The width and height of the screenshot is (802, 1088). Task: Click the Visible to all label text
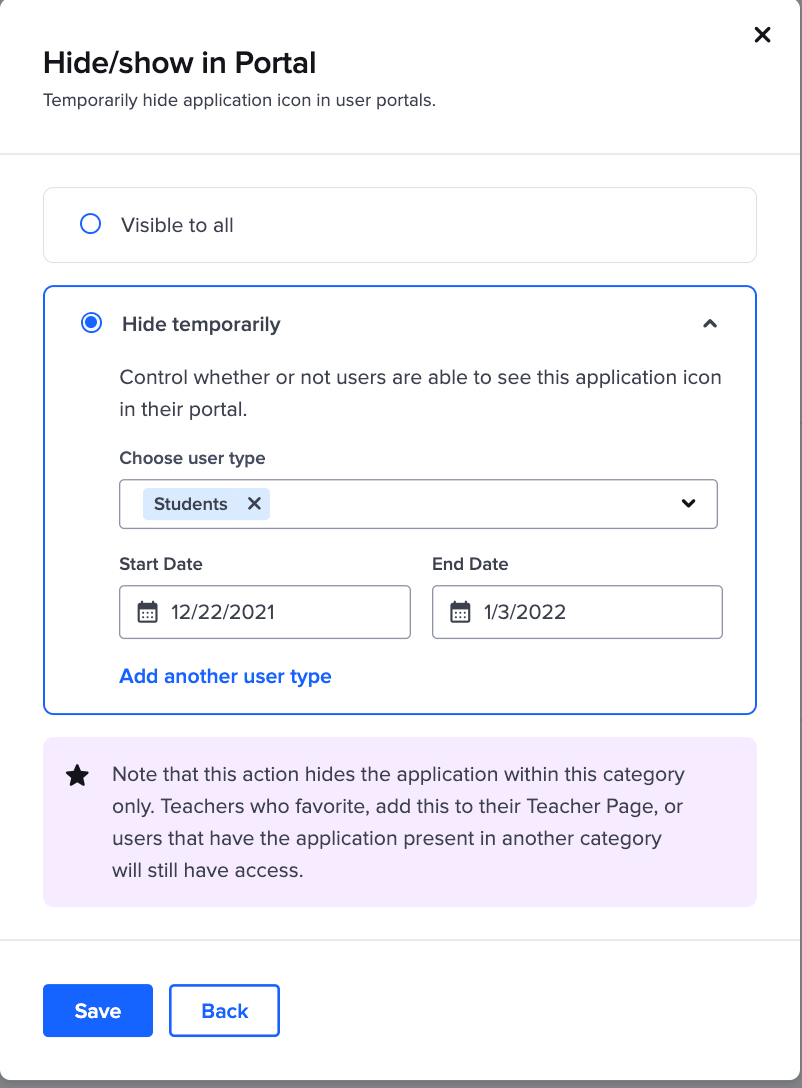177,225
